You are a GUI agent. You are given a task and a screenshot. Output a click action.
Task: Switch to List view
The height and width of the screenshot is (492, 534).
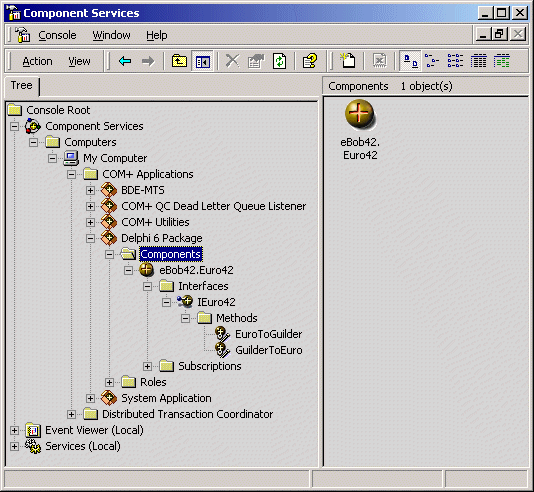click(x=455, y=61)
